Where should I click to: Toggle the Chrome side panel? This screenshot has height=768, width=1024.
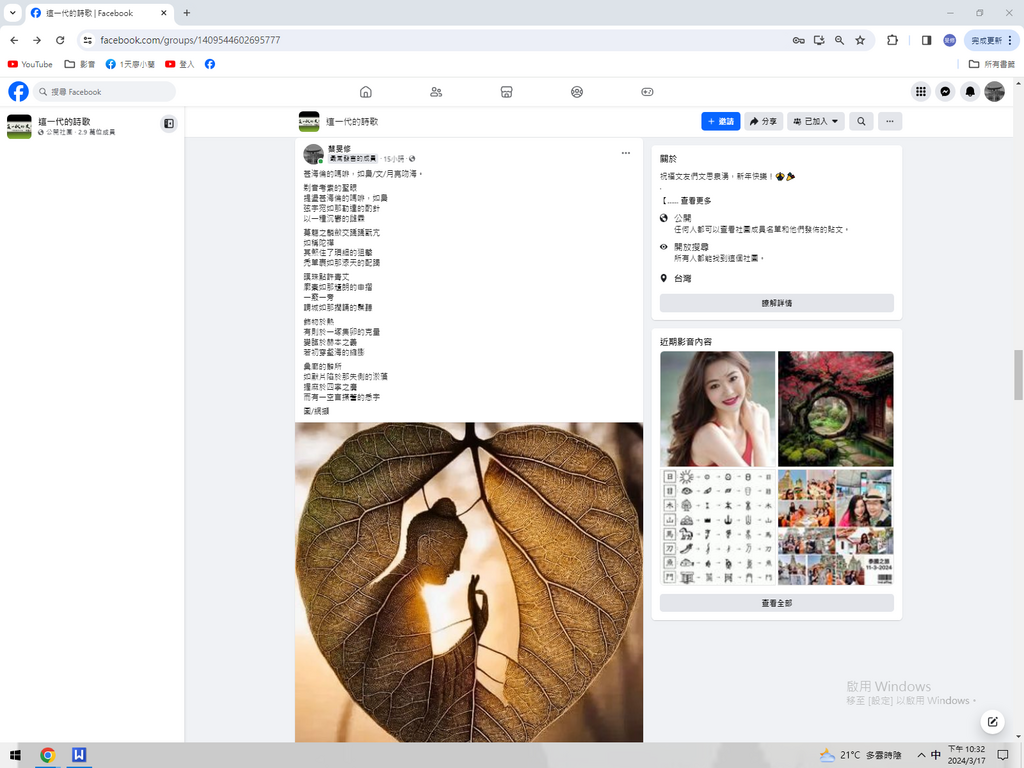(926, 40)
